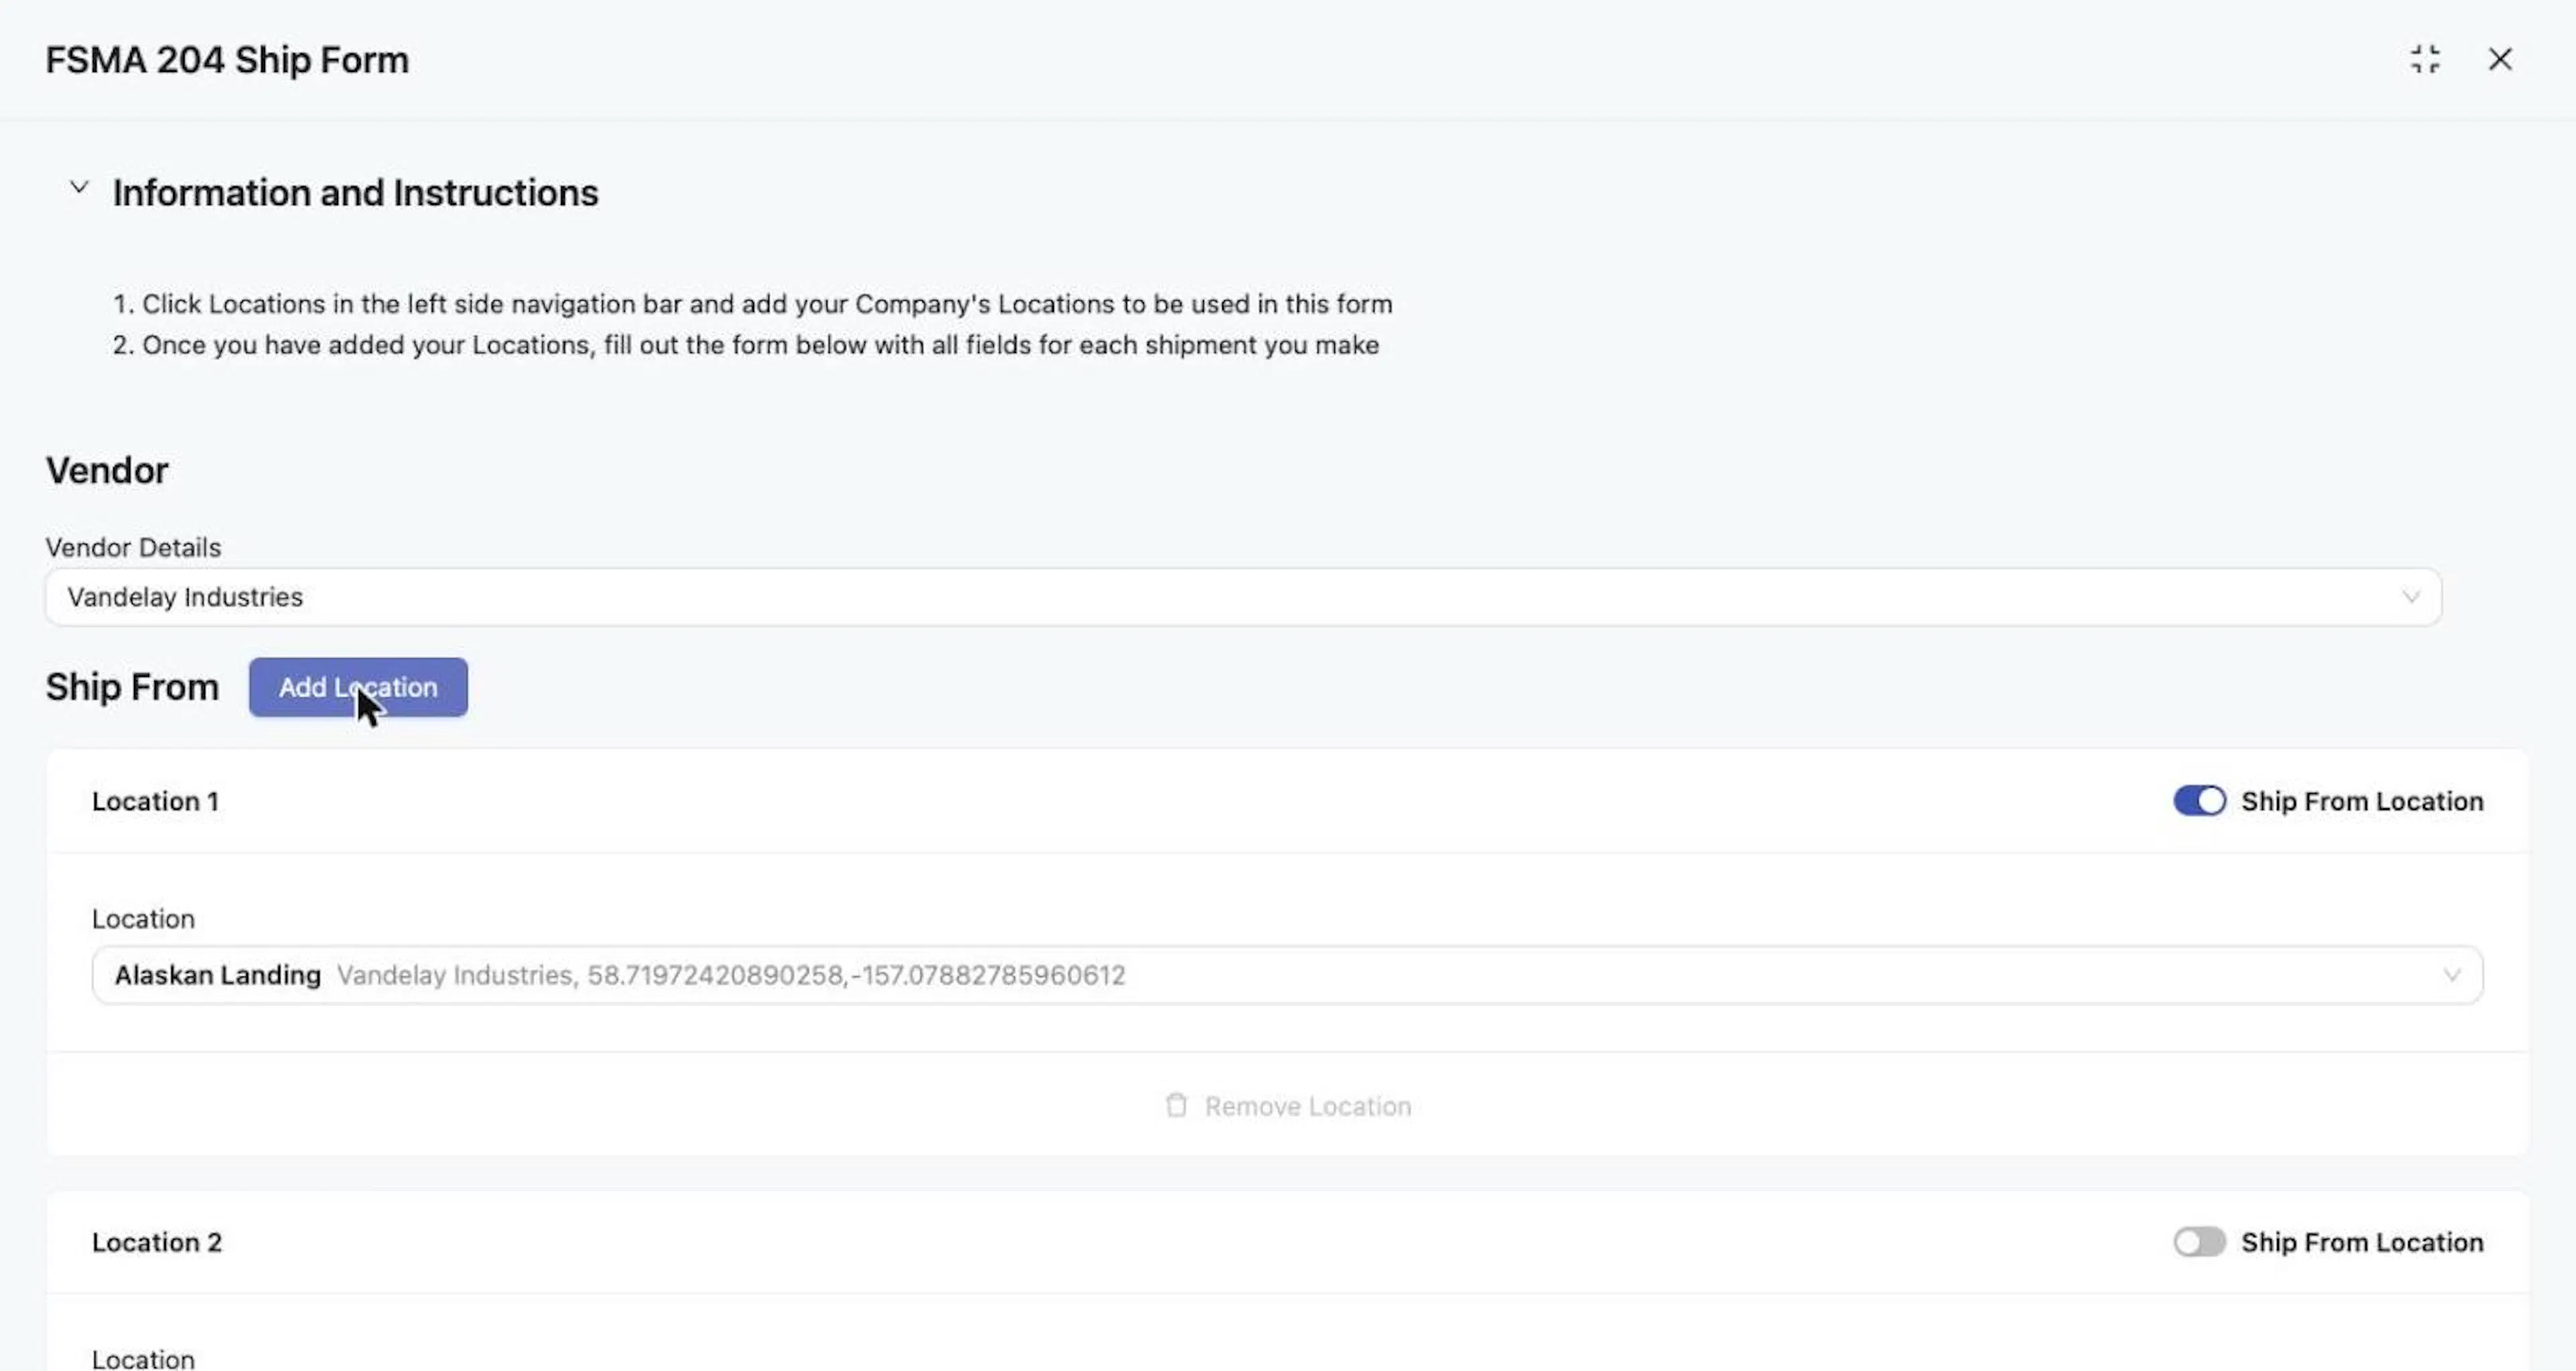Click the Location label above Alaskan Landing
The width and height of the screenshot is (2576, 1371).
tap(143, 919)
